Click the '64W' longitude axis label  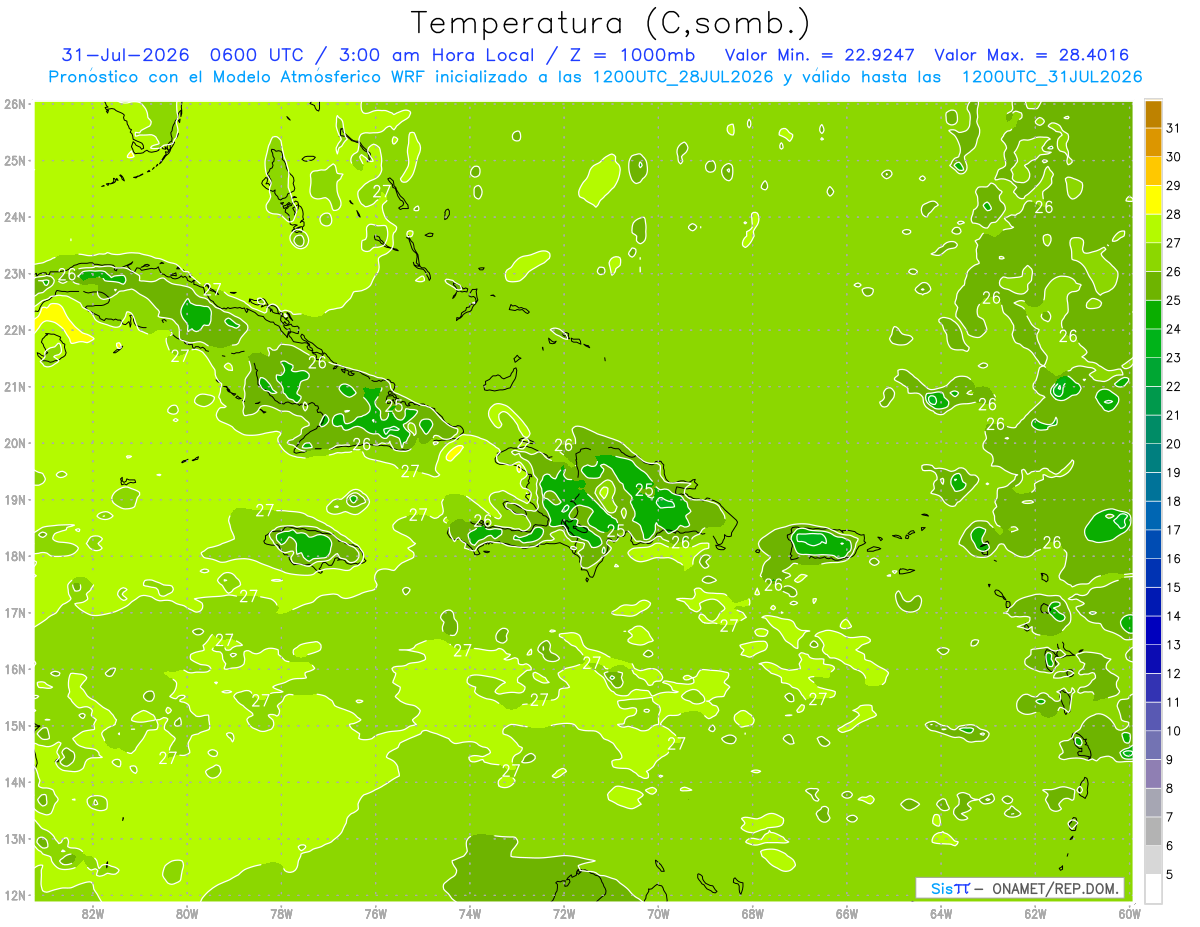941,913
